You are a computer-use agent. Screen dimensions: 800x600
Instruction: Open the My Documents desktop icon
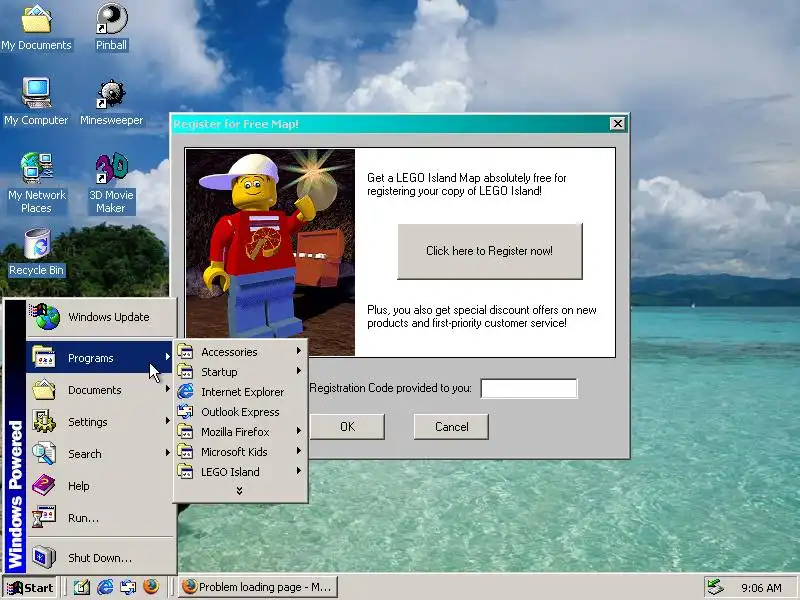pyautogui.click(x=36, y=28)
